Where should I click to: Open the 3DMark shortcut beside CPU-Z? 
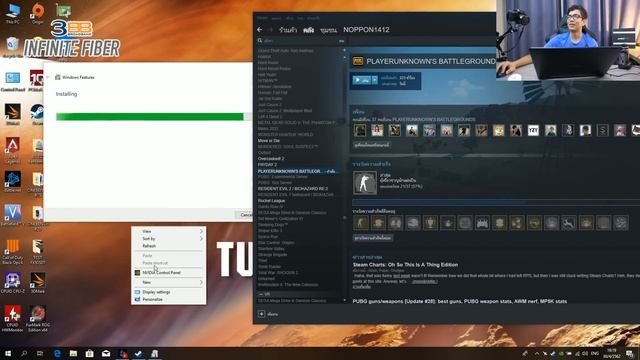pos(38,283)
